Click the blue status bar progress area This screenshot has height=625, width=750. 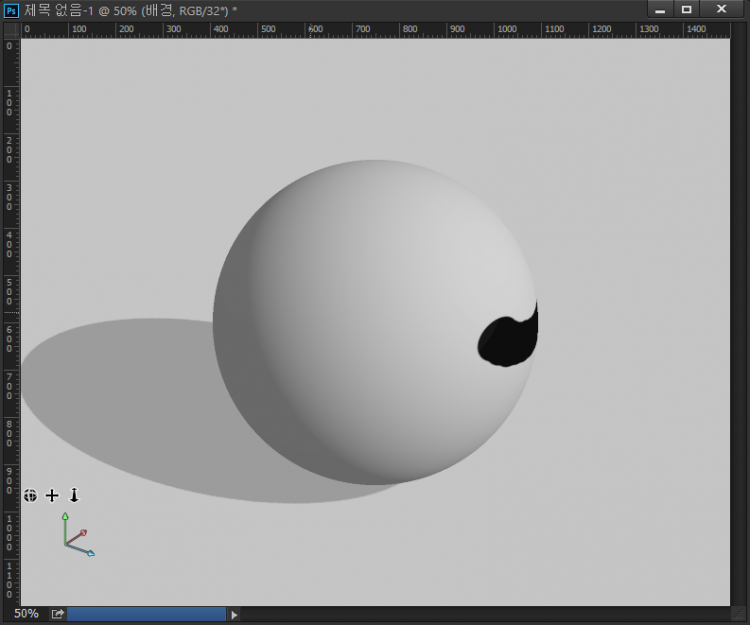[146, 614]
